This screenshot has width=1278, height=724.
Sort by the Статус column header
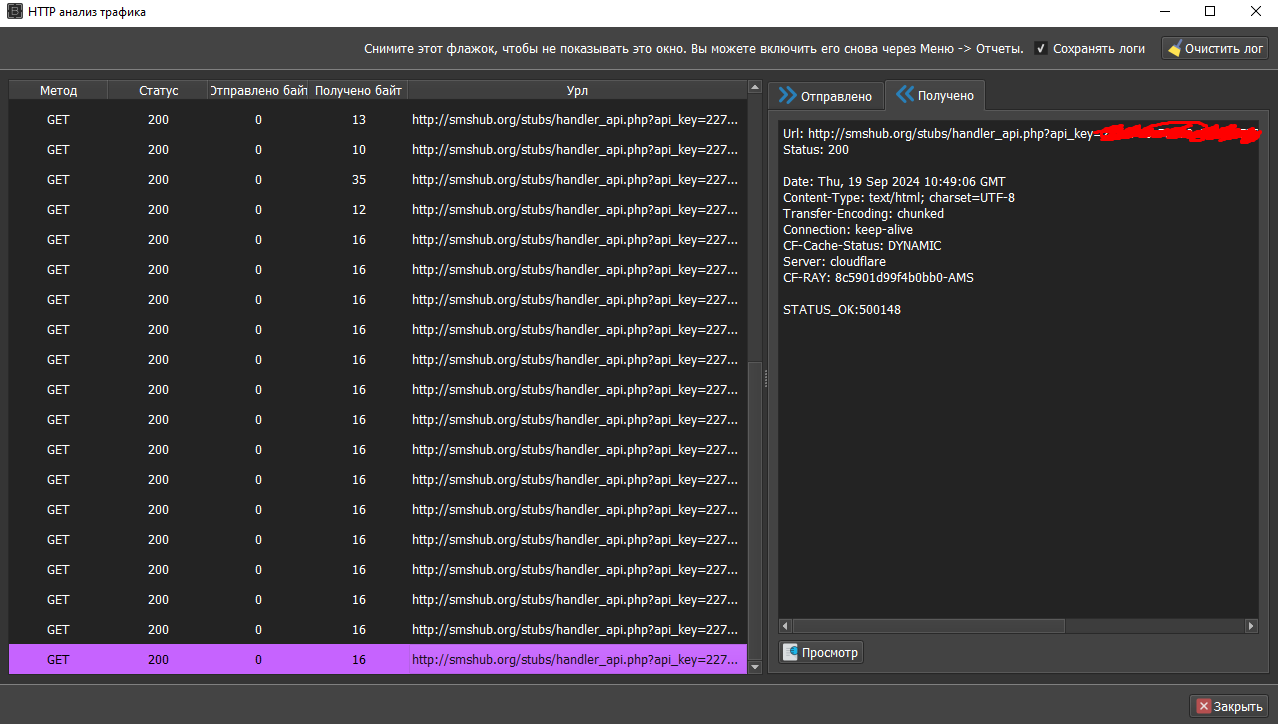click(x=158, y=90)
